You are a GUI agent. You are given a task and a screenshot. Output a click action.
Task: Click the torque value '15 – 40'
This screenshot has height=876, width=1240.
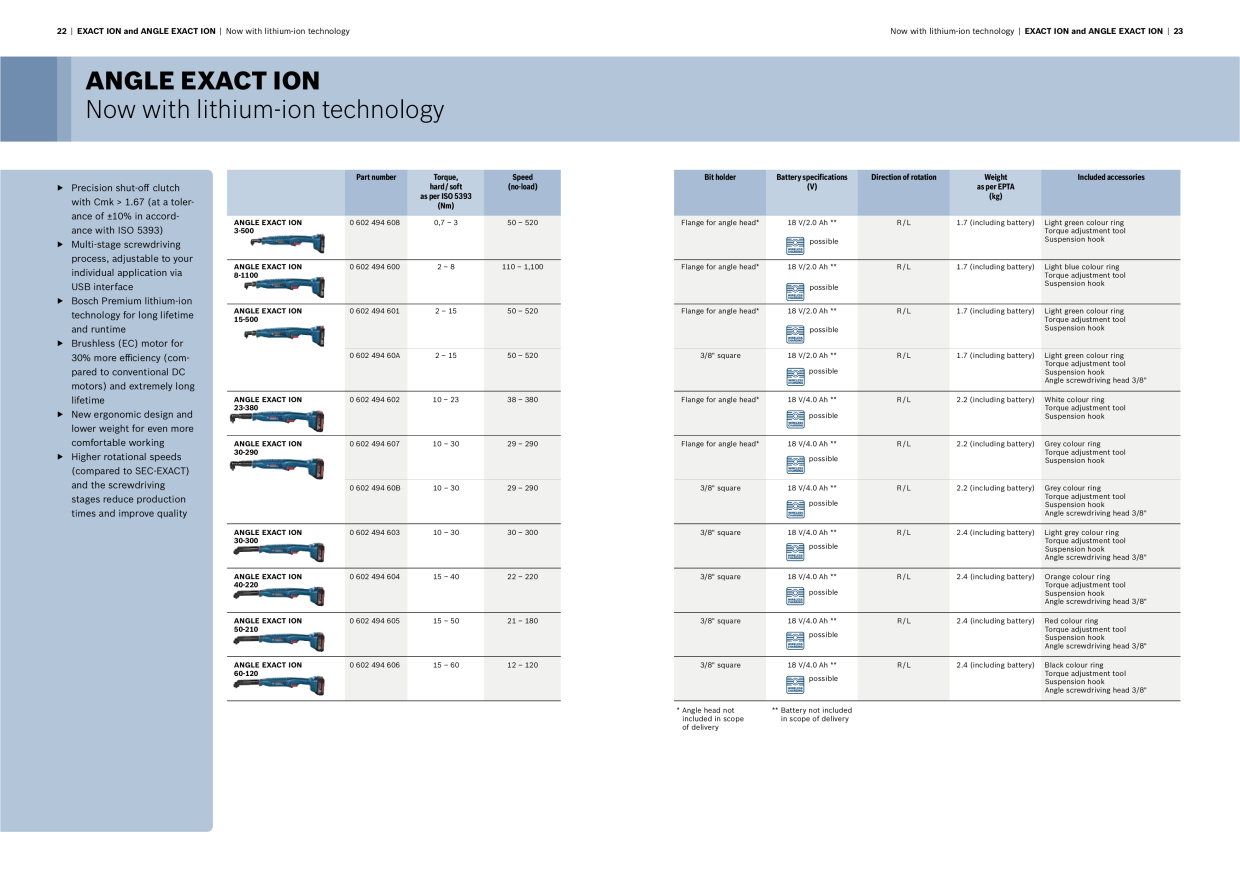[446, 577]
